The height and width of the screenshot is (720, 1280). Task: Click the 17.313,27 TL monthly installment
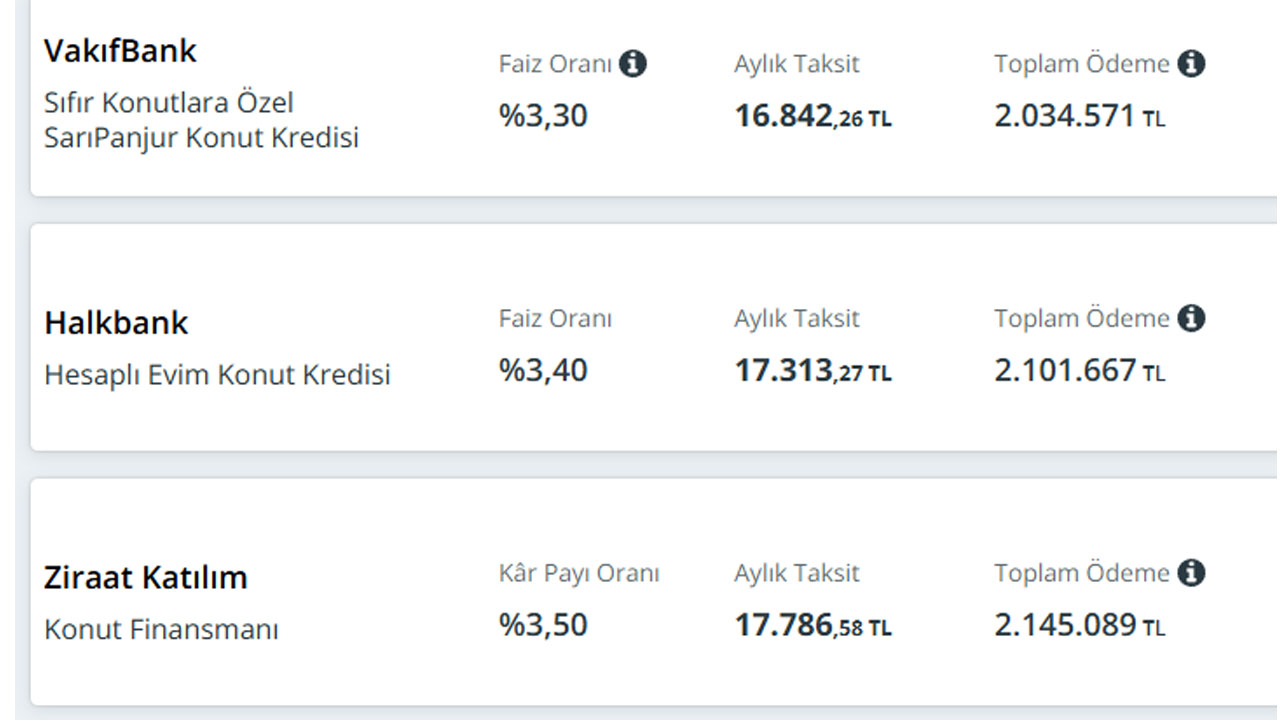(x=813, y=372)
